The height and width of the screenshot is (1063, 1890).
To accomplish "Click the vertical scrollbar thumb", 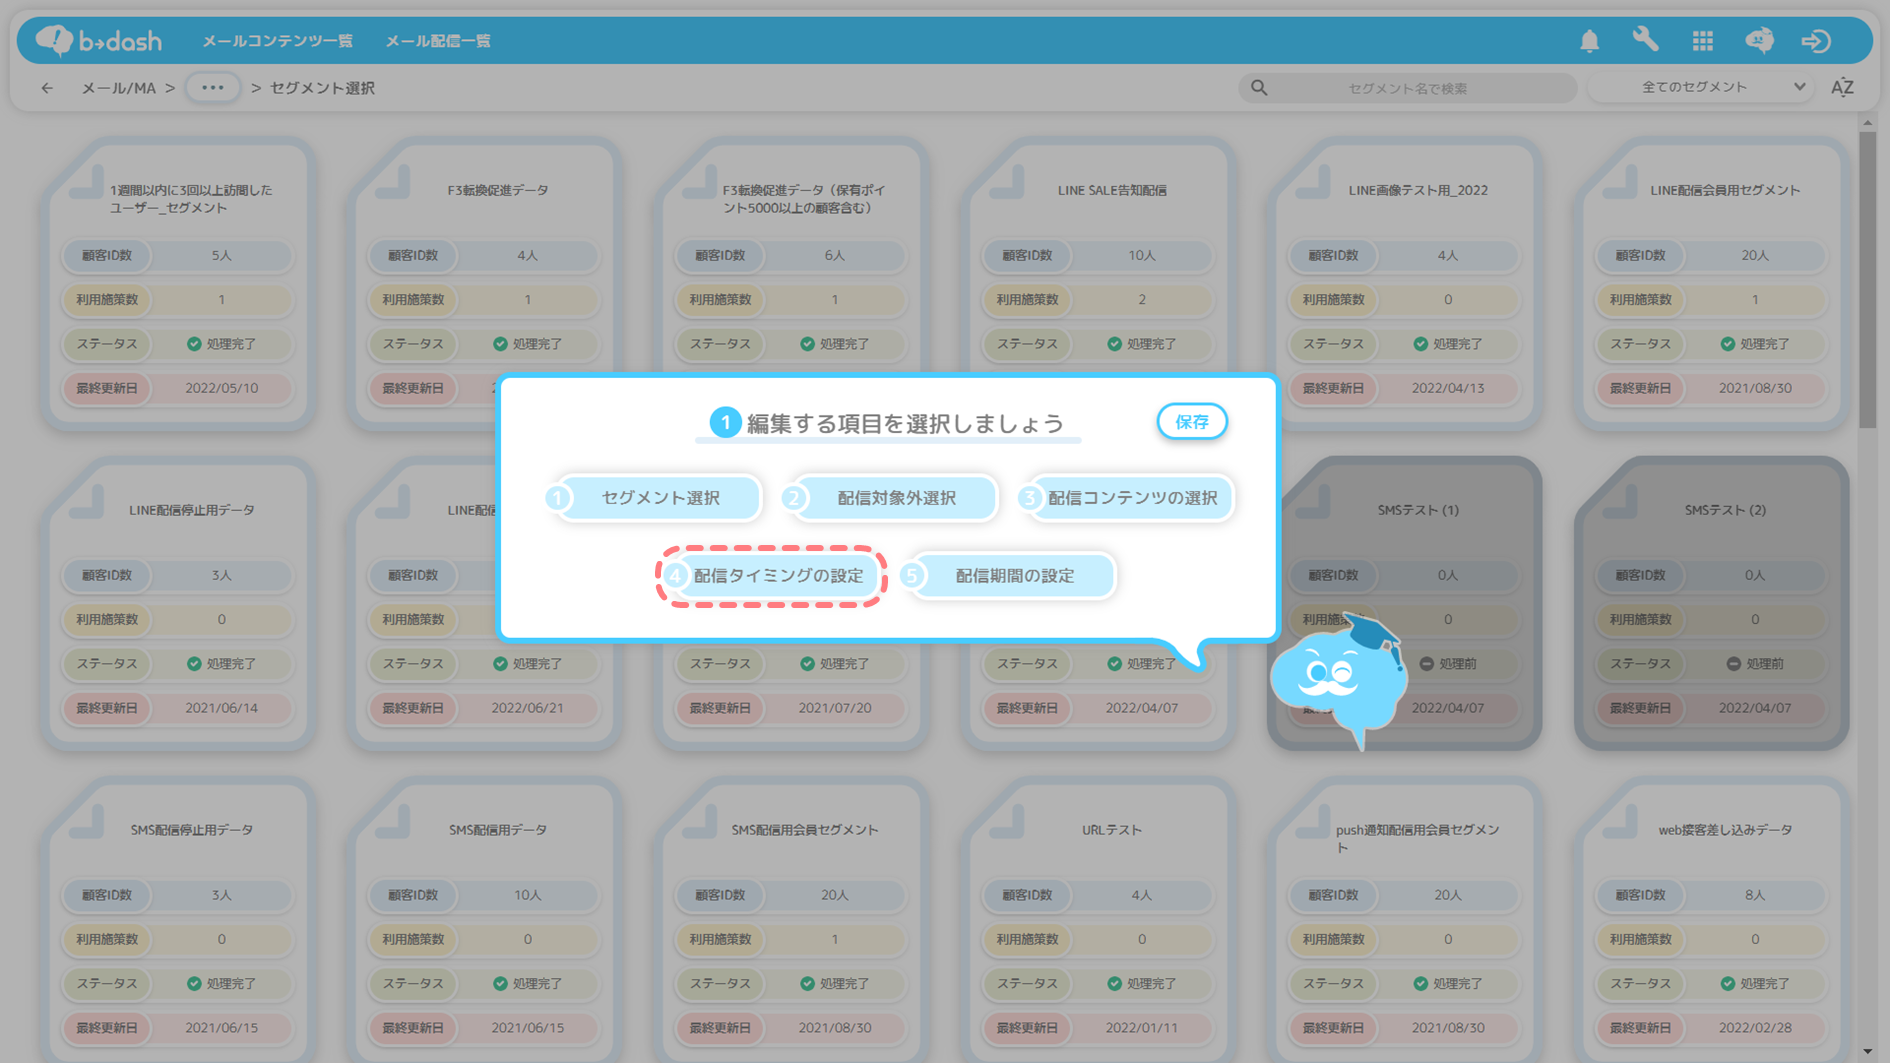I will tap(1867, 280).
